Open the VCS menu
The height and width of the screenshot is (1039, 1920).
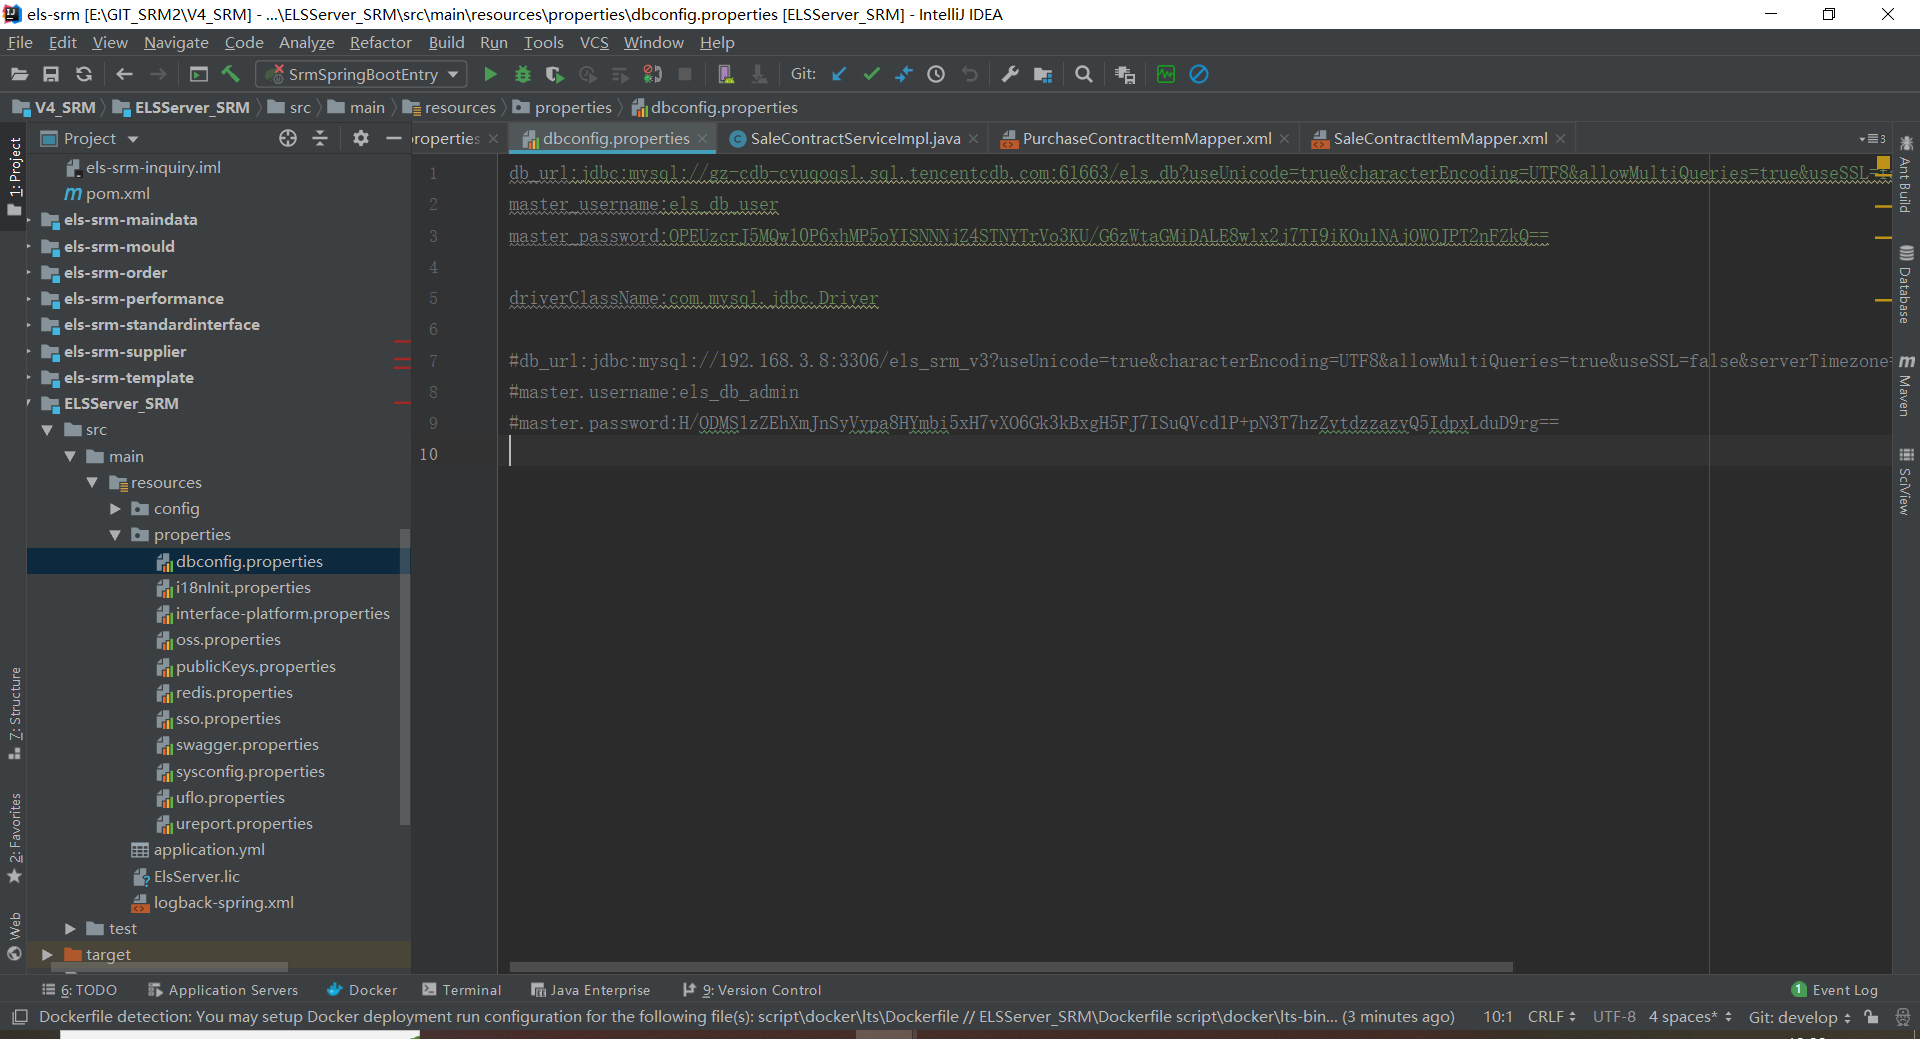594,42
